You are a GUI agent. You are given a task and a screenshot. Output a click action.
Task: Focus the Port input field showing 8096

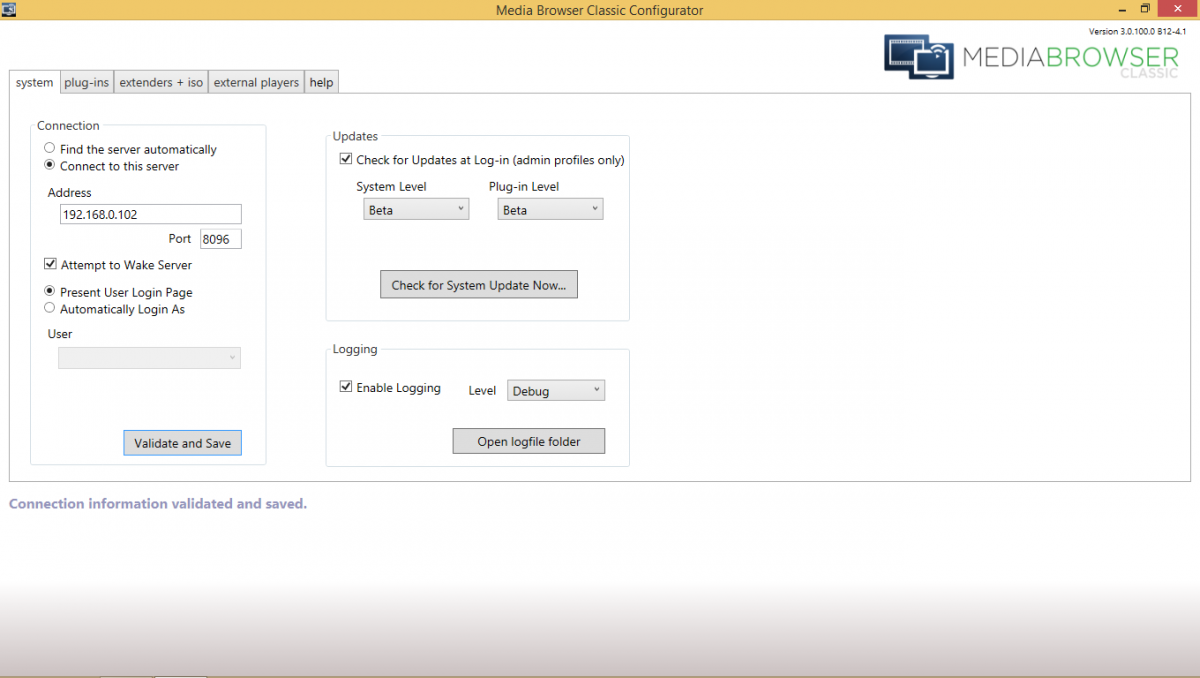click(x=221, y=239)
